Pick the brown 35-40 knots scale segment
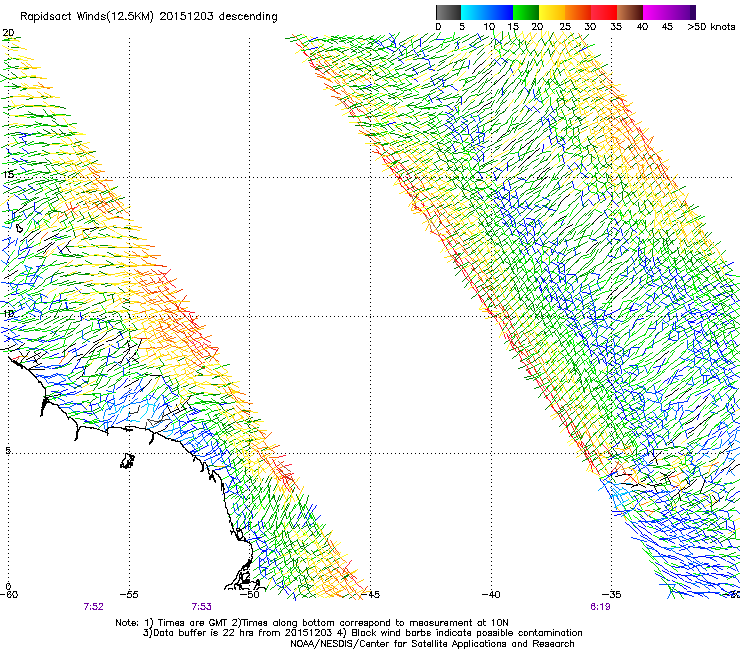This screenshot has height=650, width=740. click(x=630, y=12)
